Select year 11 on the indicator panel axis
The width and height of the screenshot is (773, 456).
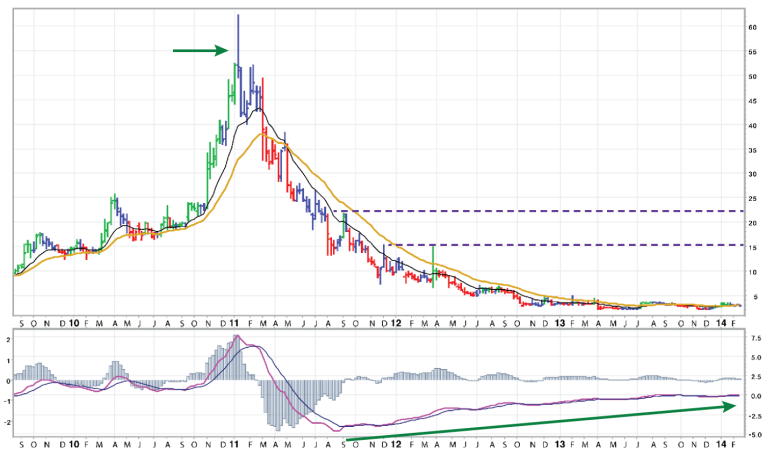[234, 444]
